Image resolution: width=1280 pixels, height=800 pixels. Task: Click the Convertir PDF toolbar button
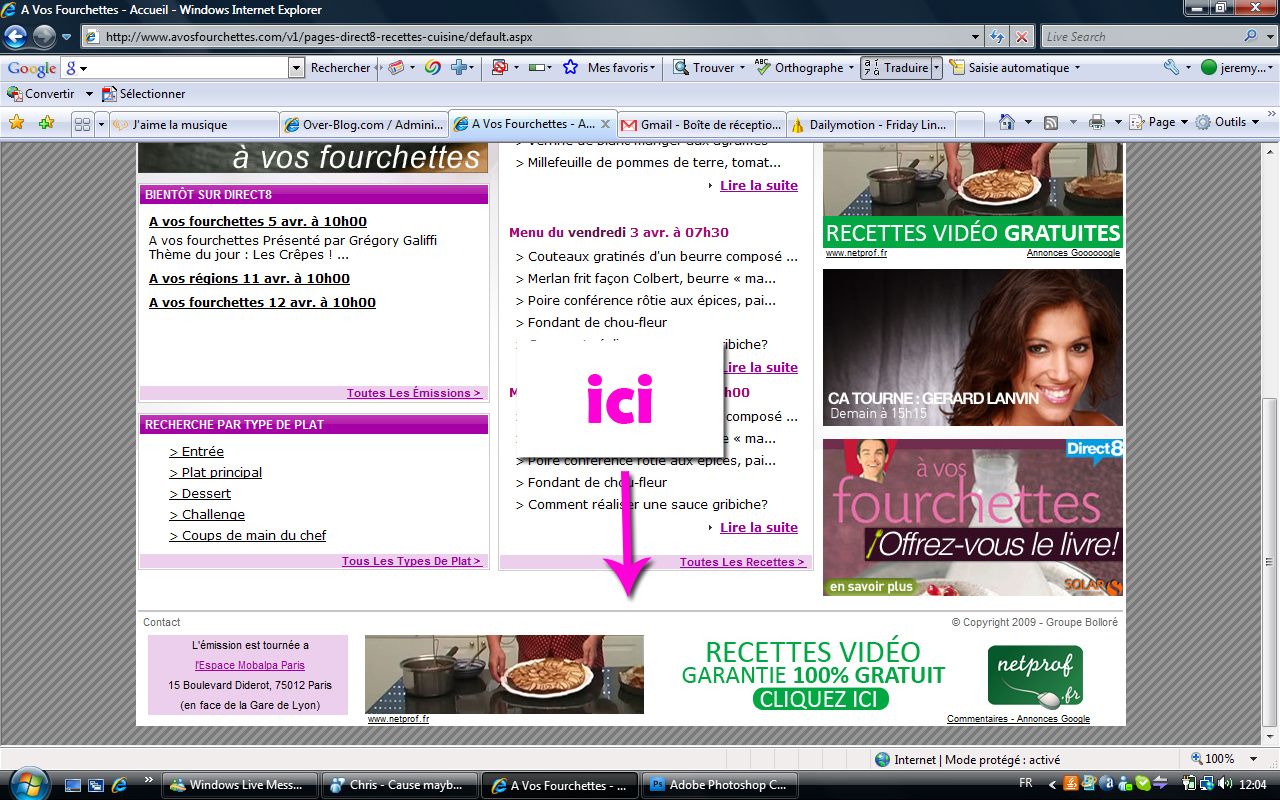[41, 94]
